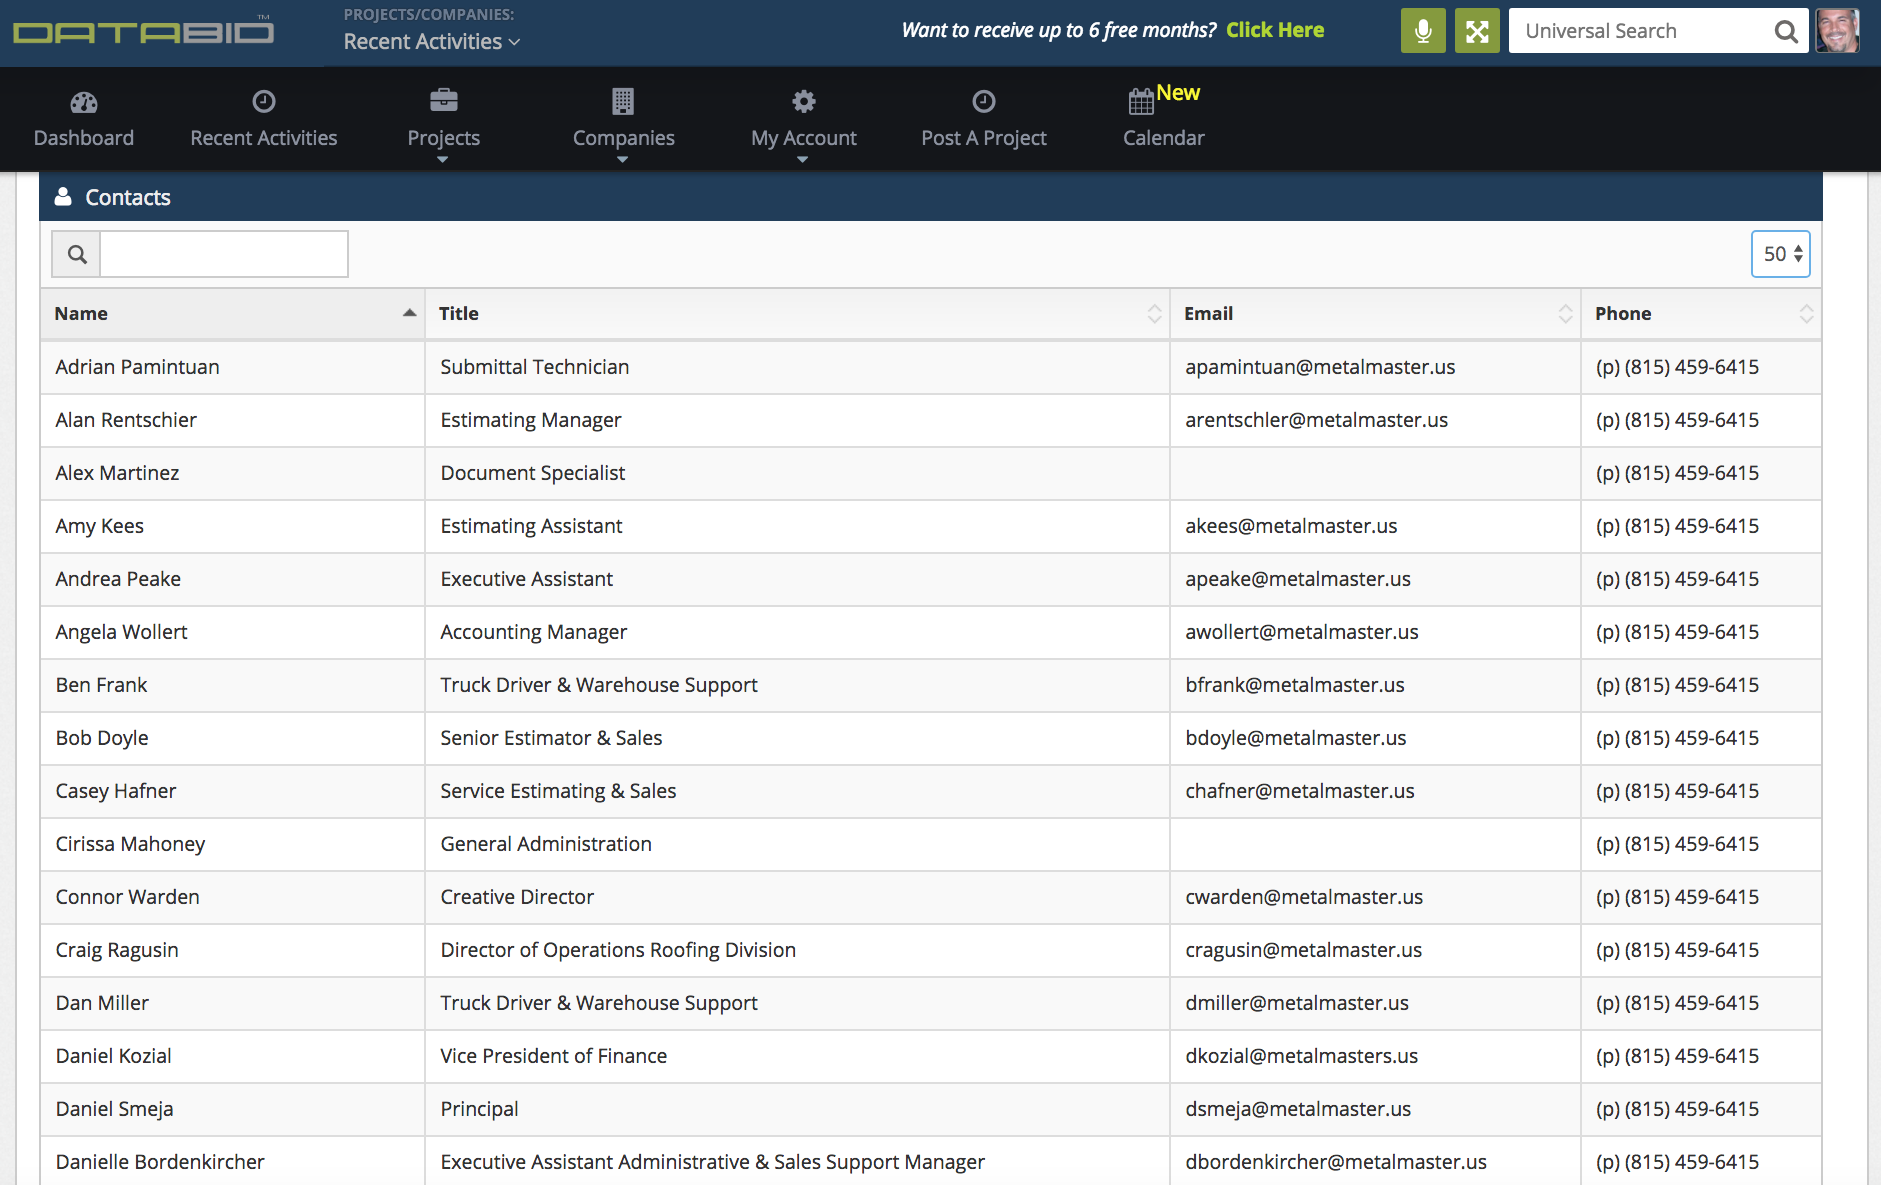Image resolution: width=1881 pixels, height=1185 pixels.
Task: Click the Click Here promotional link
Action: pyautogui.click(x=1274, y=30)
